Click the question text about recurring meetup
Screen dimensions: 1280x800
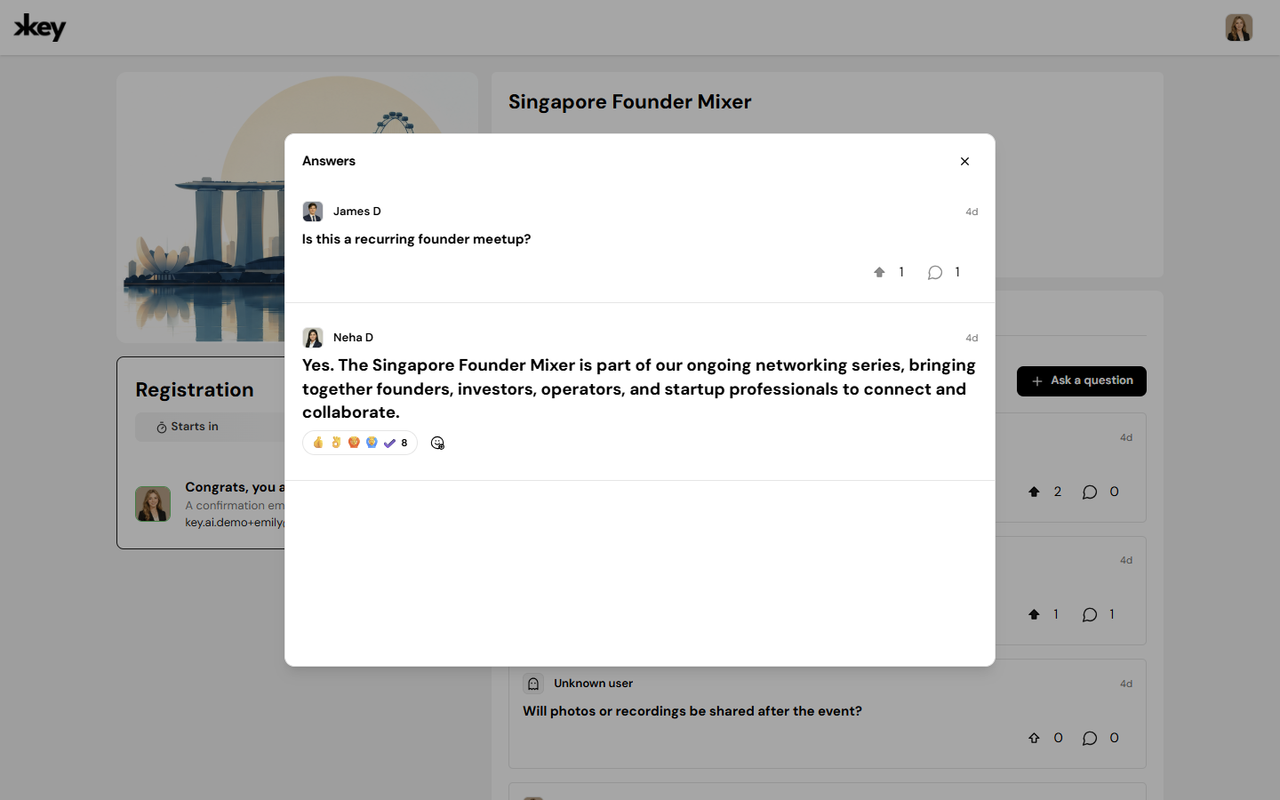pyautogui.click(x=416, y=239)
